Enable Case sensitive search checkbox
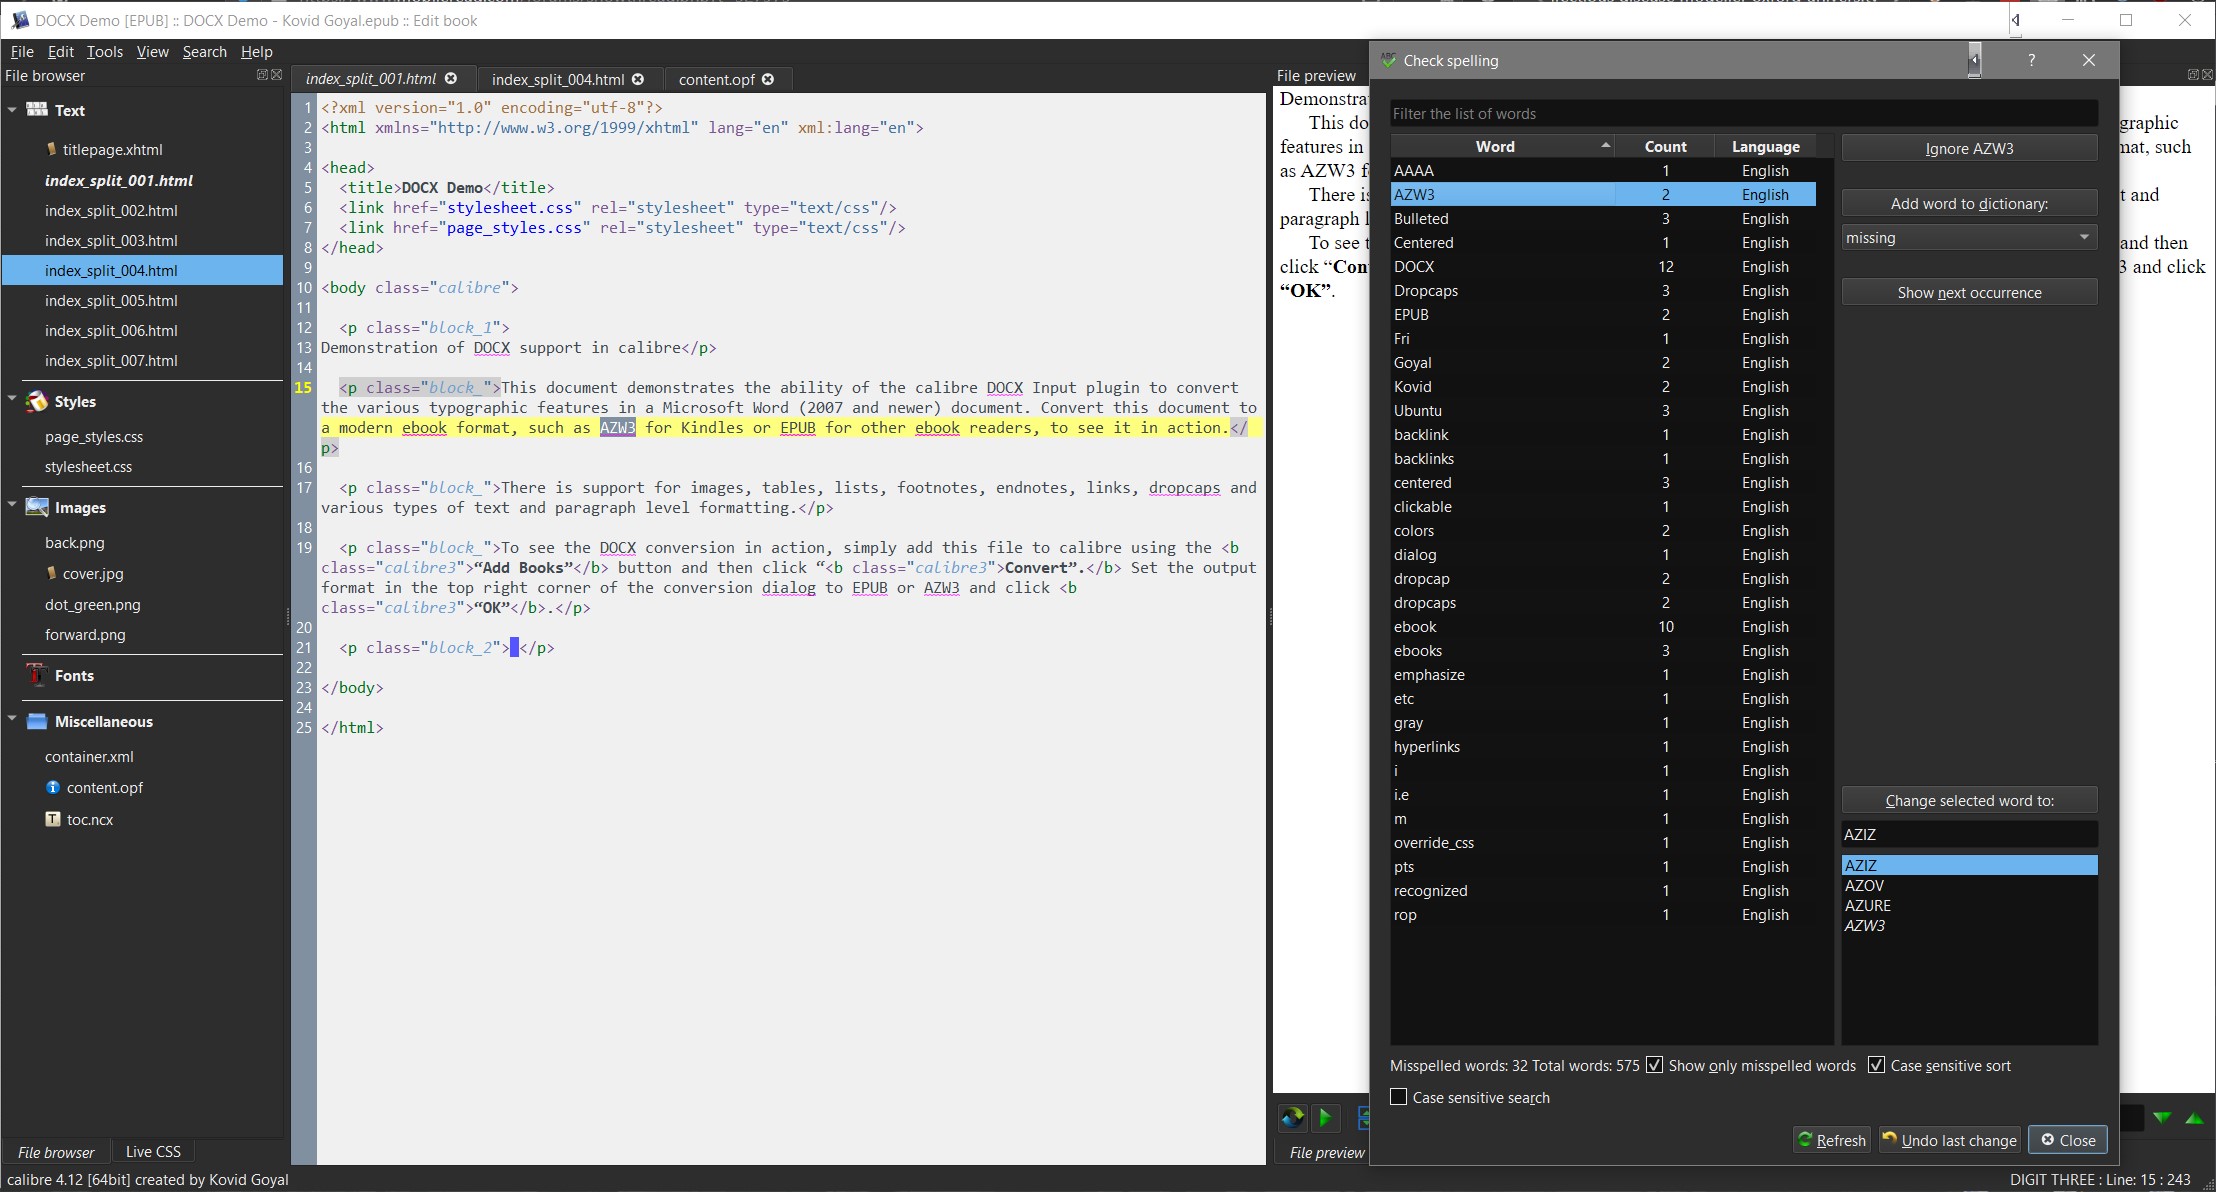Viewport: 2216px width, 1192px height. coord(1399,1097)
